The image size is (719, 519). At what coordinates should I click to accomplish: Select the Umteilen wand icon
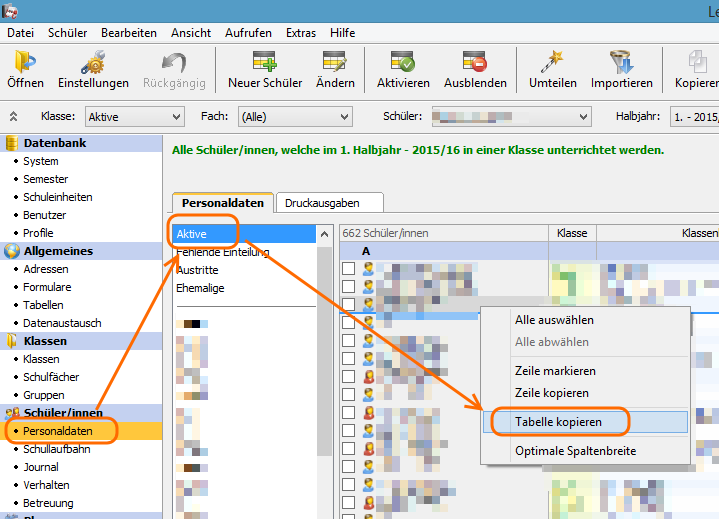[552, 63]
